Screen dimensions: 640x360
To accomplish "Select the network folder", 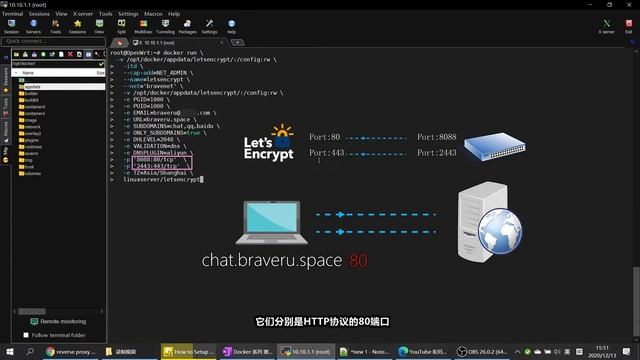I will point(30,127).
